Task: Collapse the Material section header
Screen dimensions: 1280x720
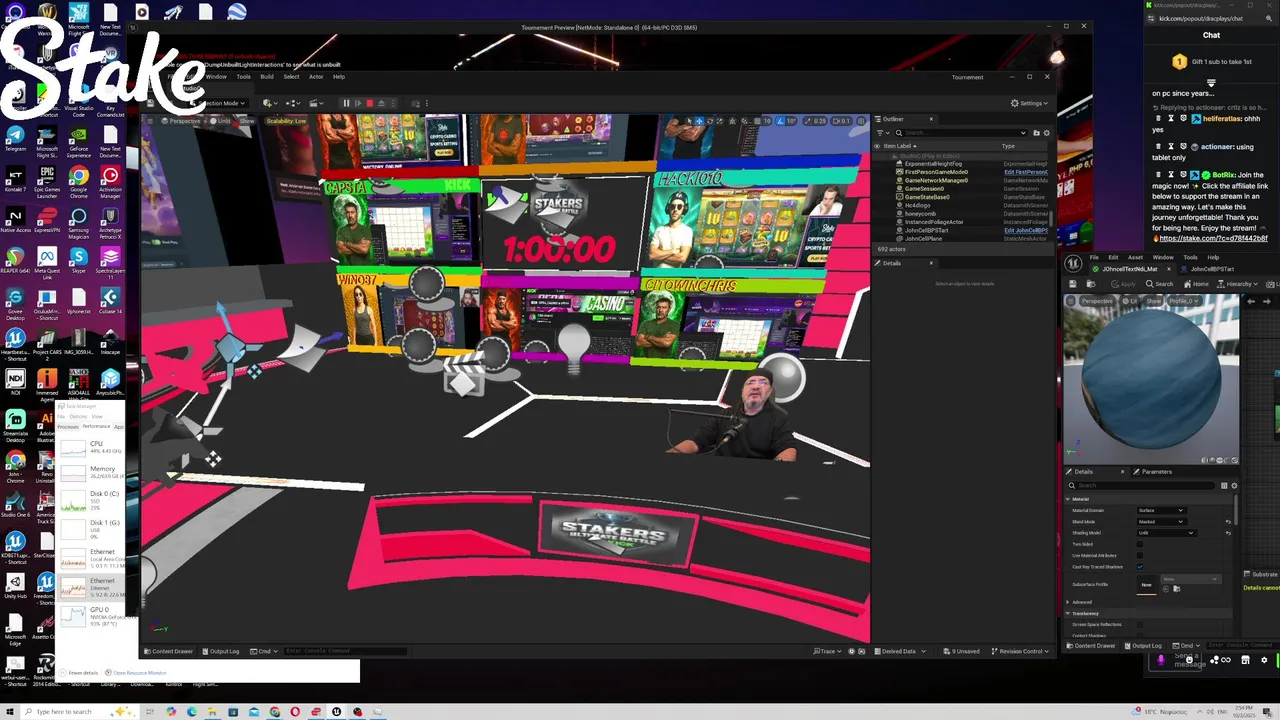Action: 1067,499
